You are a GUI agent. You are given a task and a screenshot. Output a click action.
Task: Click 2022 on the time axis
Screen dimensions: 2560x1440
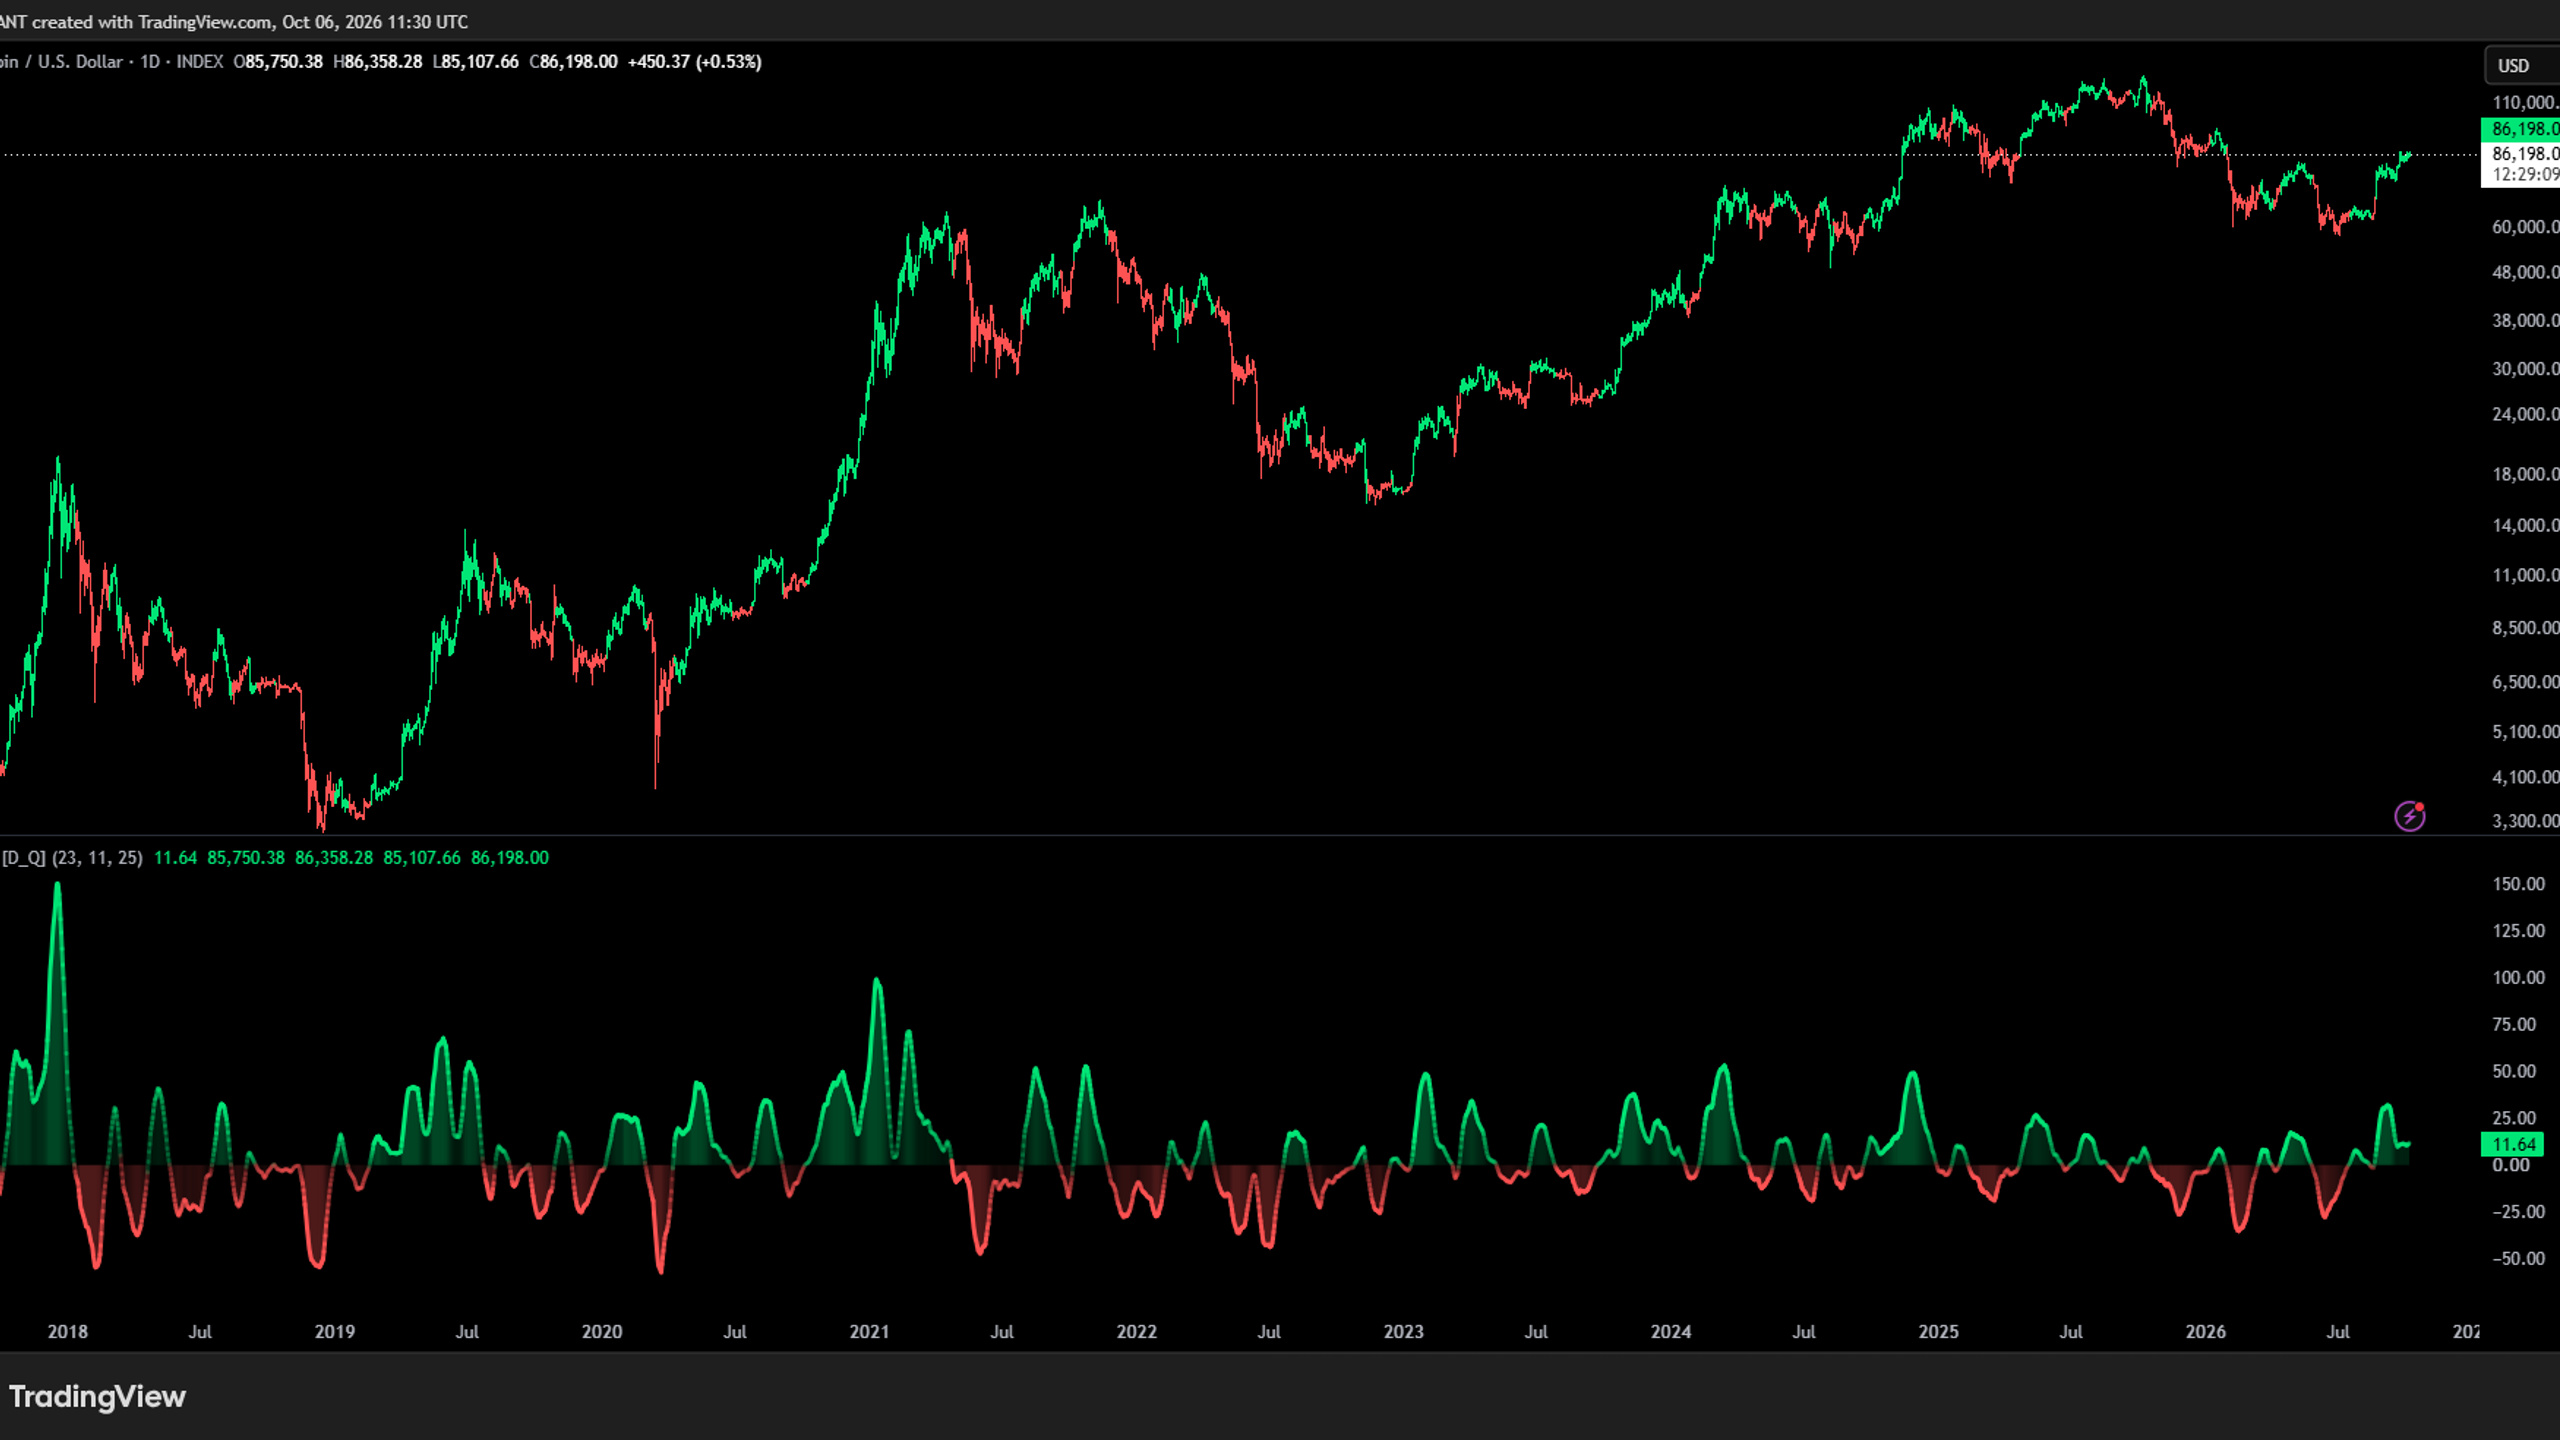point(1137,1332)
